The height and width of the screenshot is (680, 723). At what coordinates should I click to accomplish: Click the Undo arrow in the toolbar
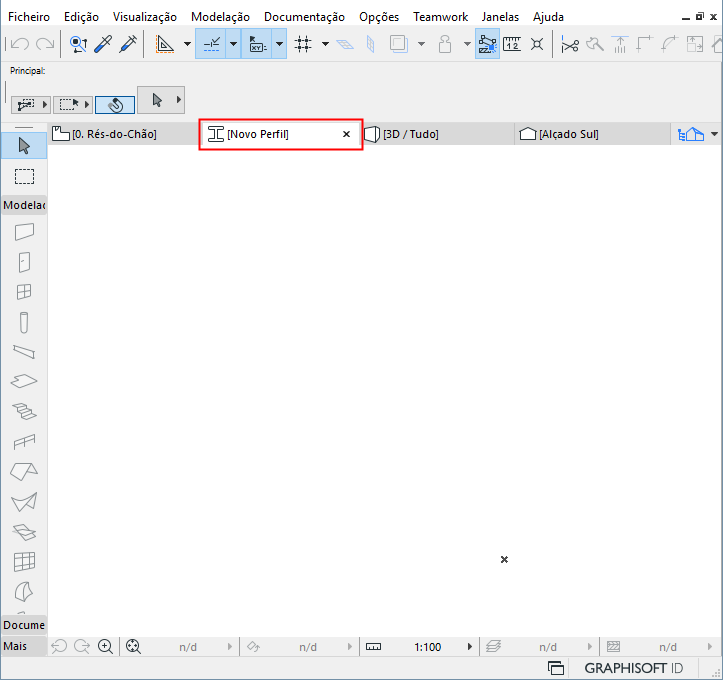[x=20, y=44]
